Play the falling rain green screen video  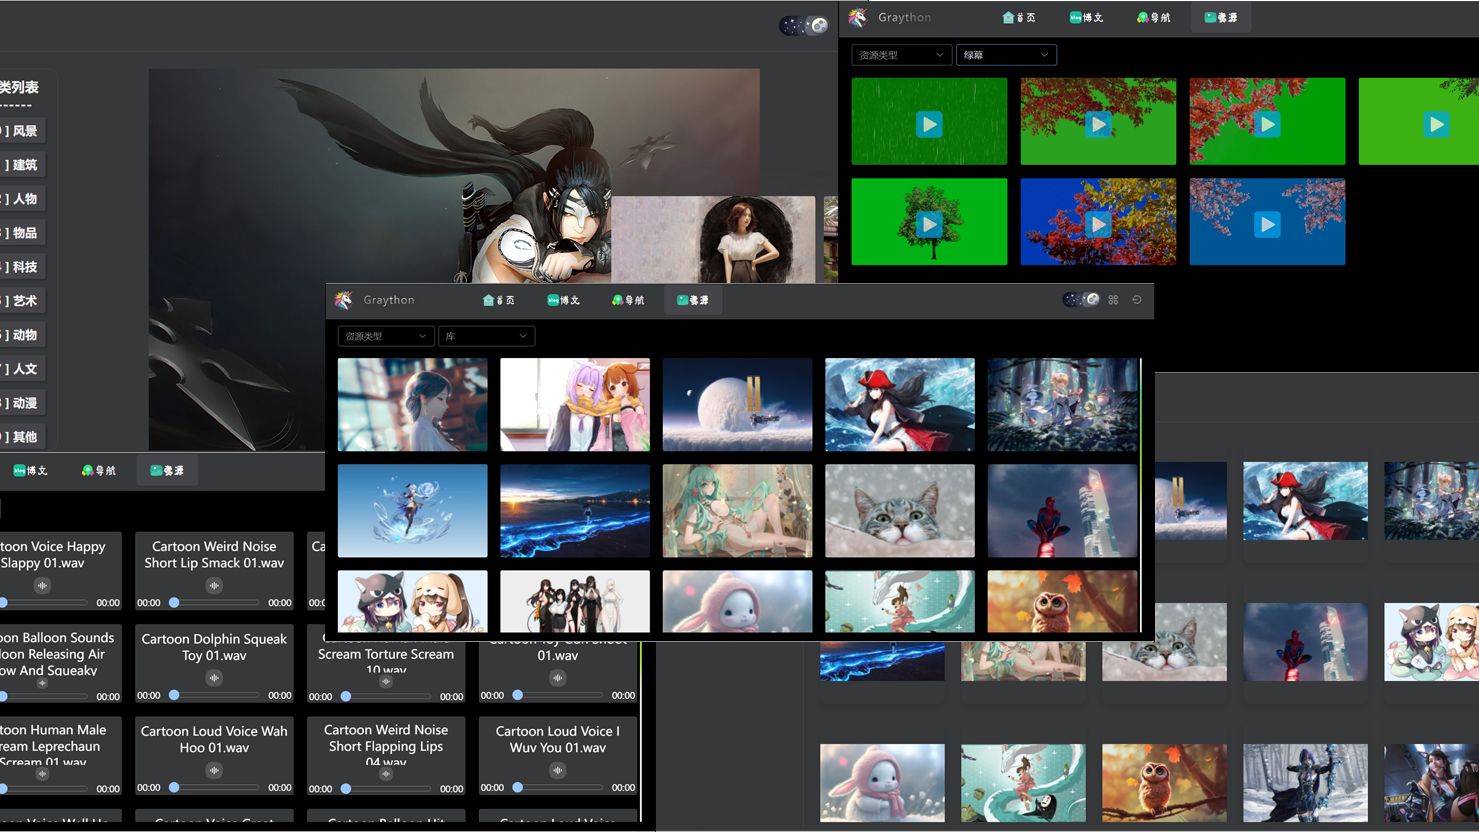(x=929, y=124)
